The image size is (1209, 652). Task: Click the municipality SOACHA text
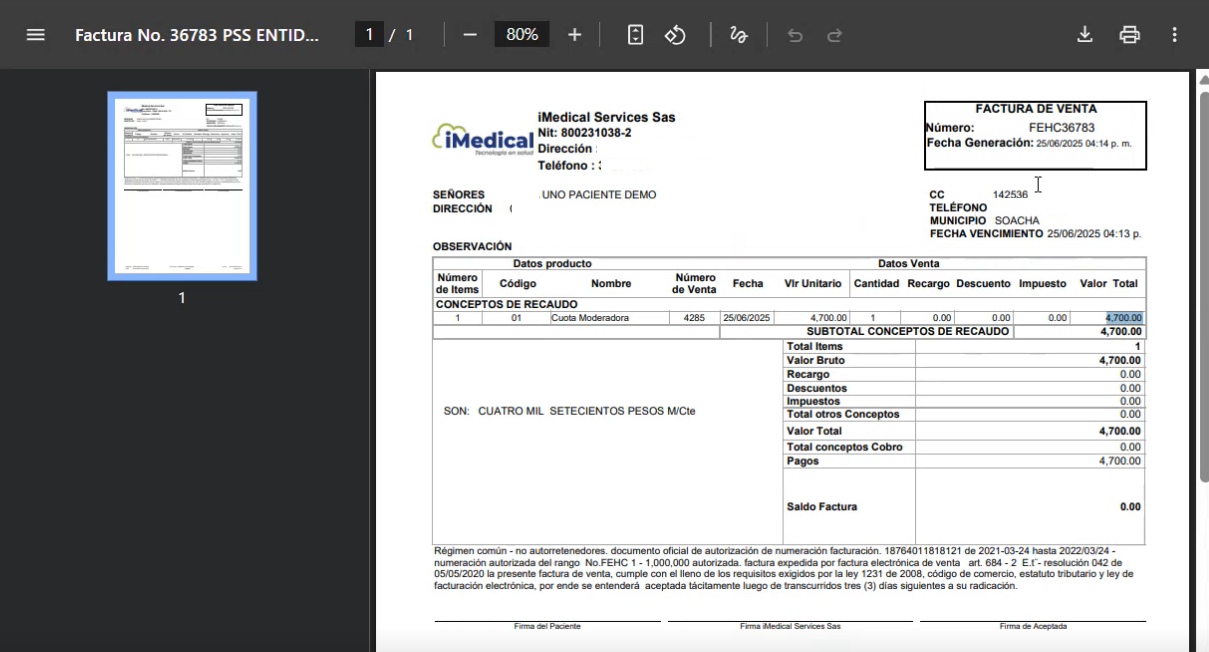pyautogui.click(x=1018, y=220)
